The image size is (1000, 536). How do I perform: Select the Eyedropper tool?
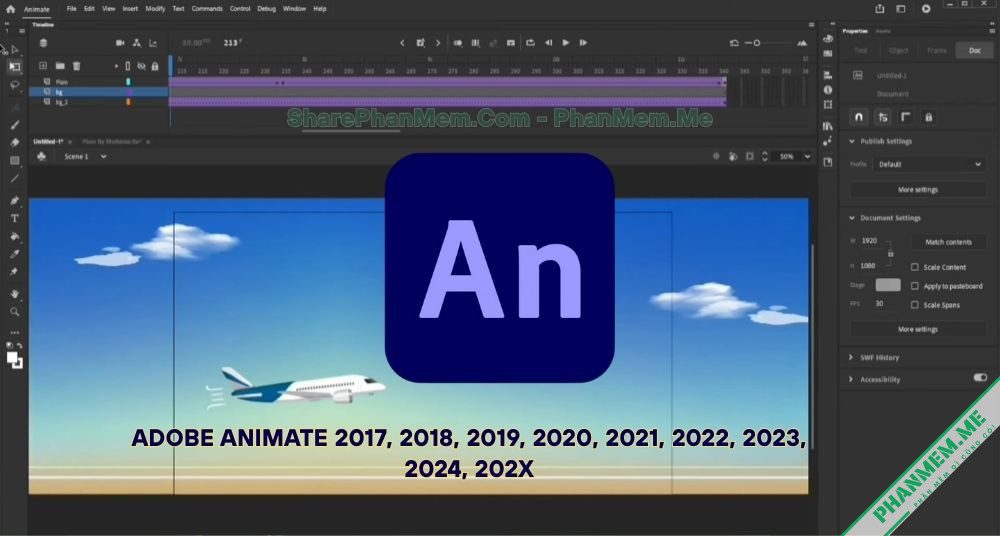coord(15,254)
